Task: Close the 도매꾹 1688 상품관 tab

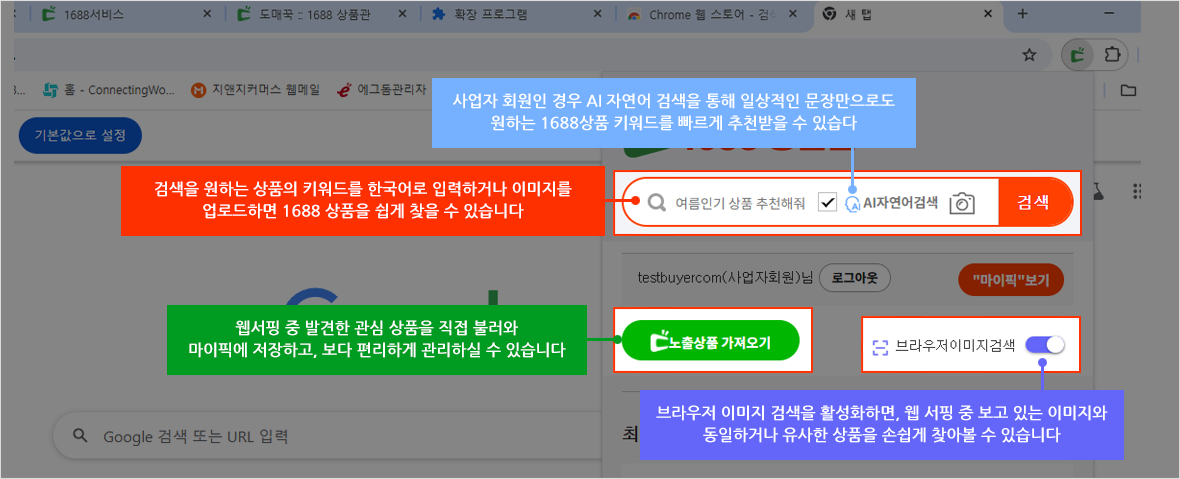Action: [x=403, y=14]
